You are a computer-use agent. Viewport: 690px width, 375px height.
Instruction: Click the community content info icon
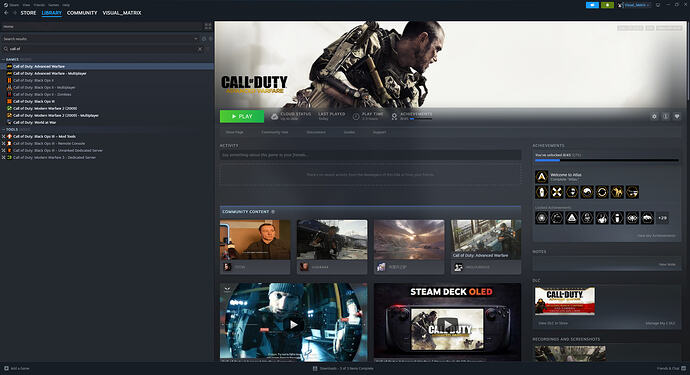coord(273,212)
